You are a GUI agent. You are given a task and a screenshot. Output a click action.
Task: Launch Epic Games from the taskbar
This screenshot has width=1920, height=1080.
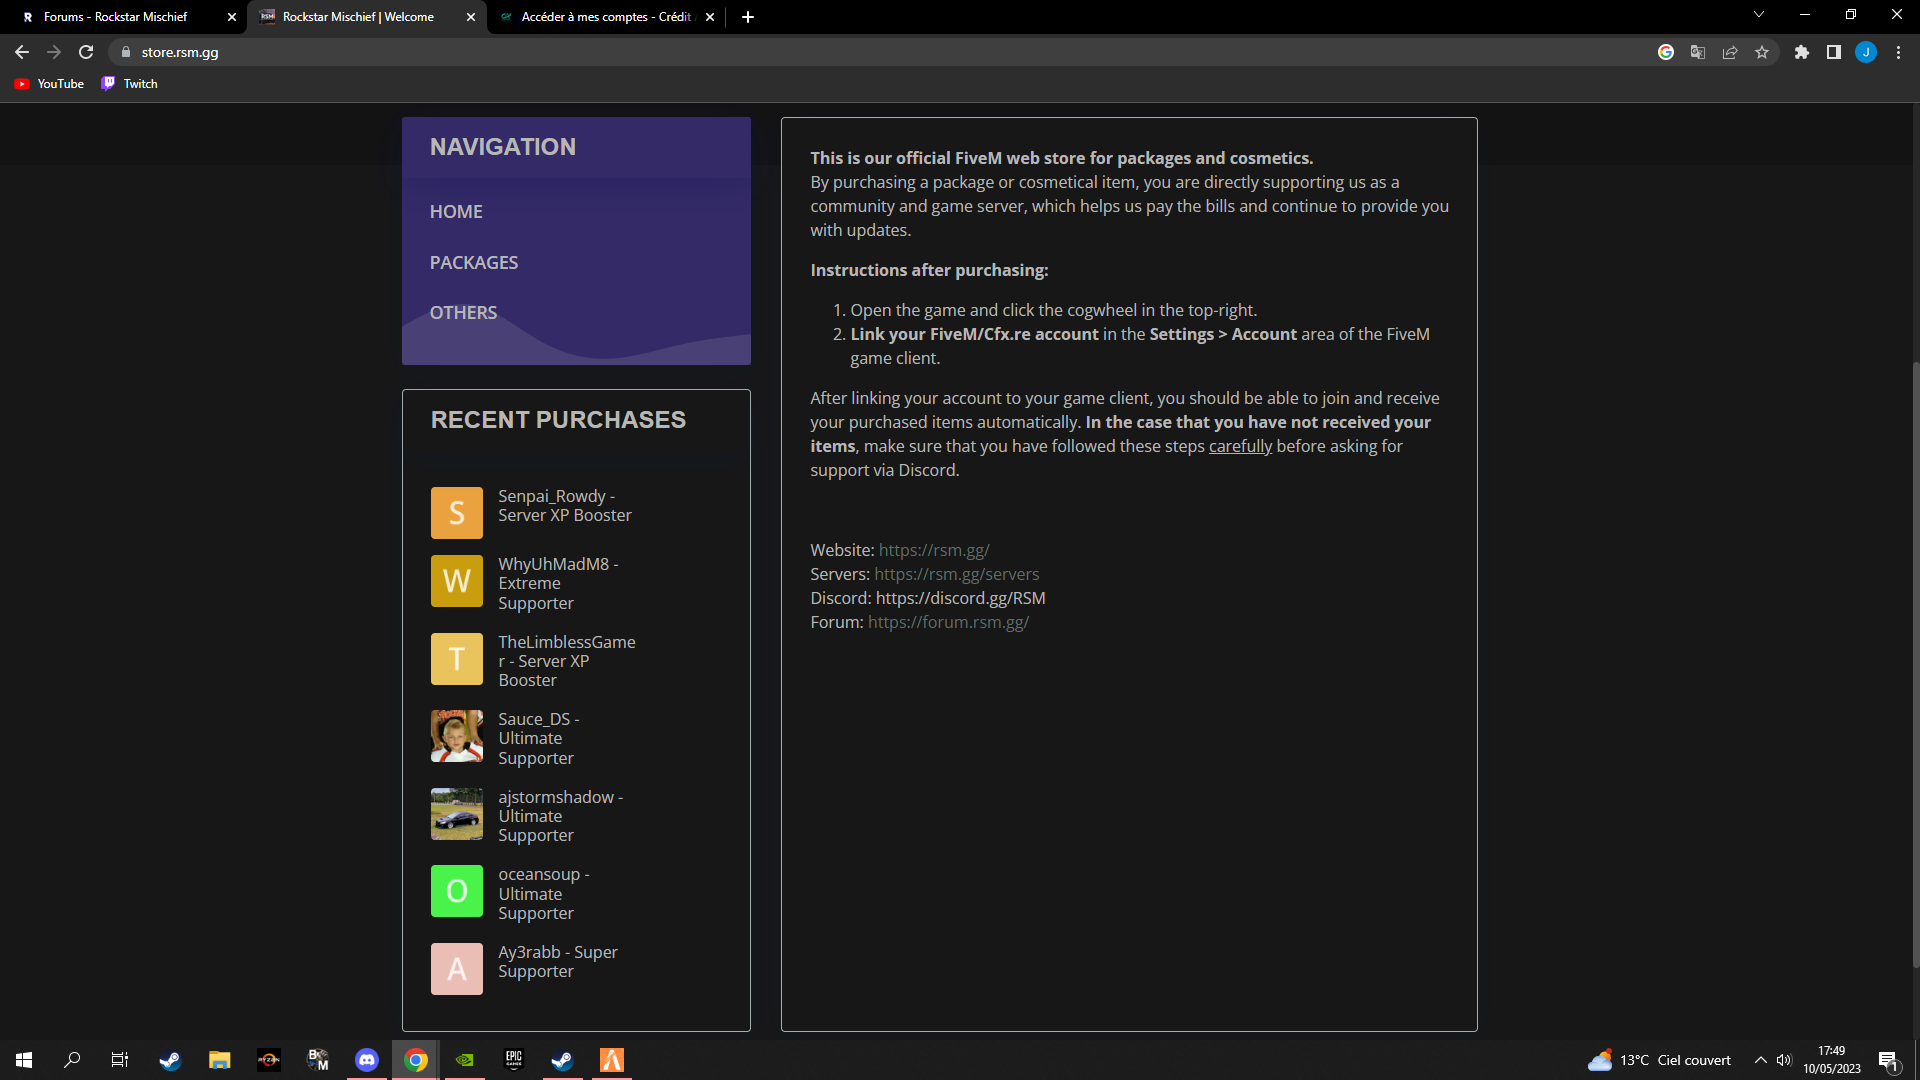[514, 1060]
